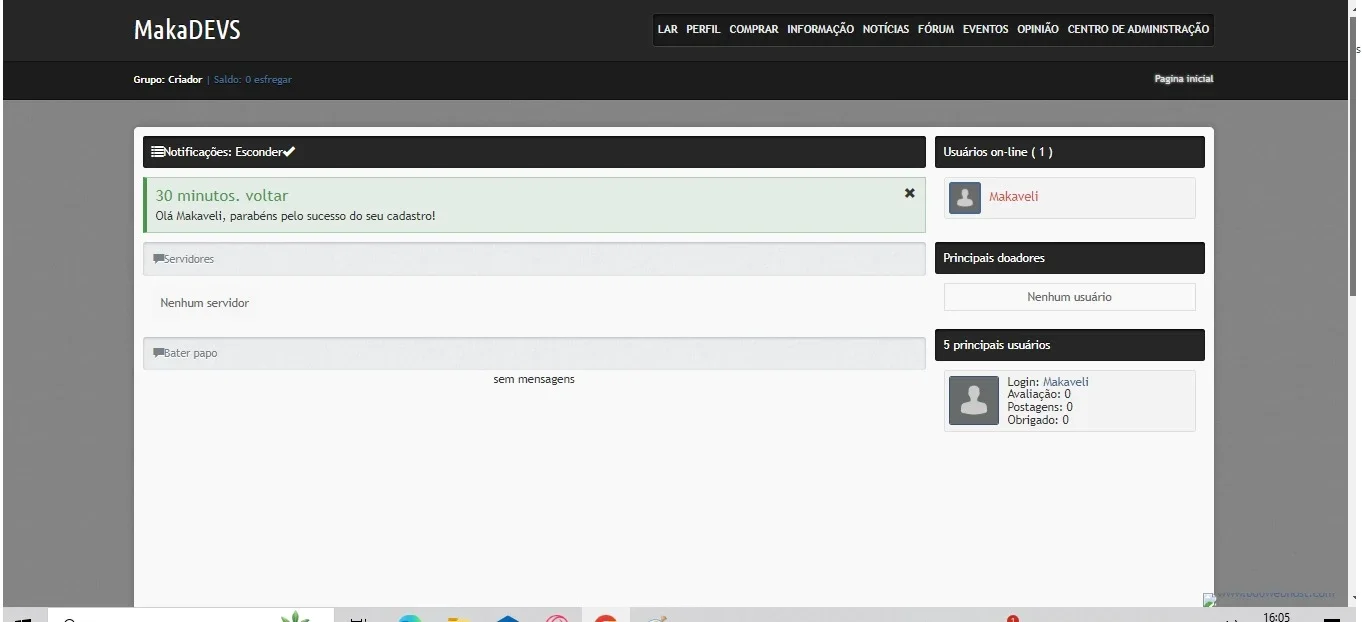Image resolution: width=1362 pixels, height=622 pixels.
Task: Click Makaveli's avatar in Usuários on-line
Action: [965, 198]
